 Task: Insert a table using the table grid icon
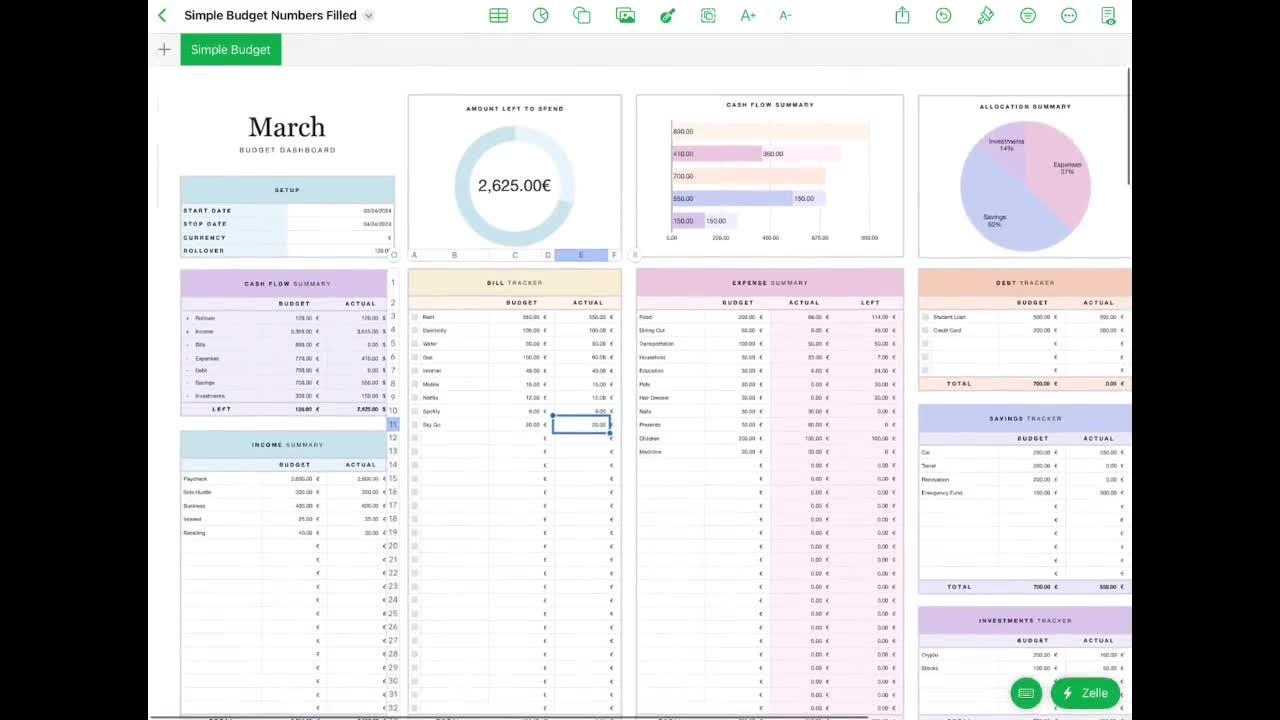[498, 15]
